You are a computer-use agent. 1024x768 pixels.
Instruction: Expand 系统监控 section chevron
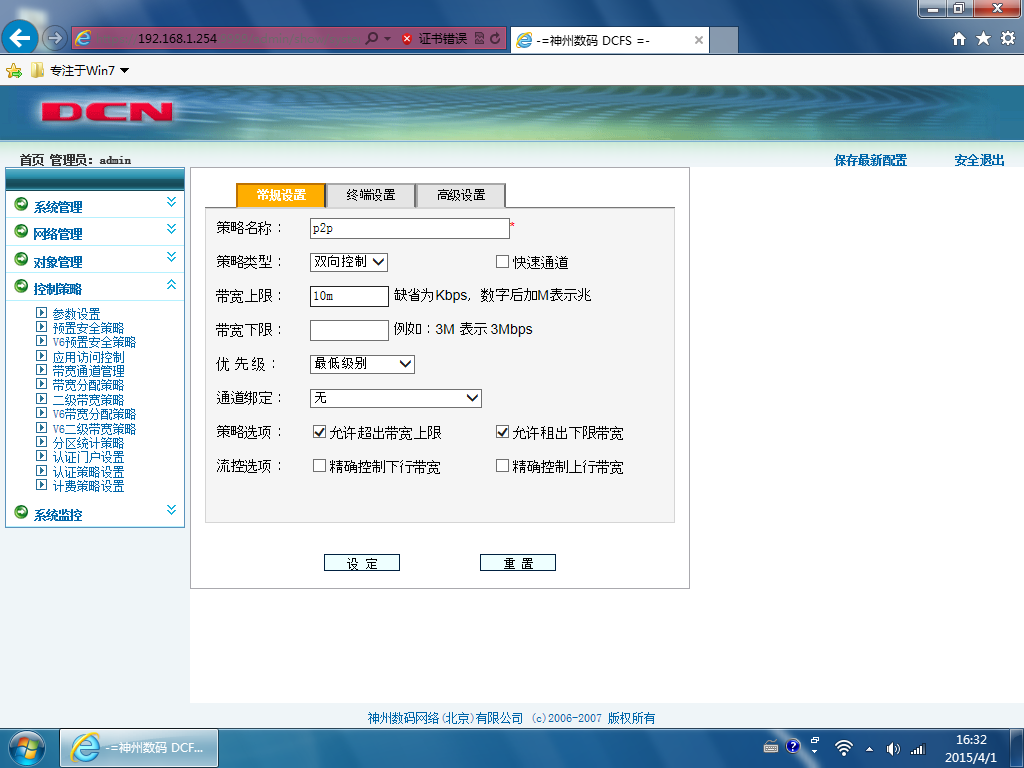click(x=171, y=510)
